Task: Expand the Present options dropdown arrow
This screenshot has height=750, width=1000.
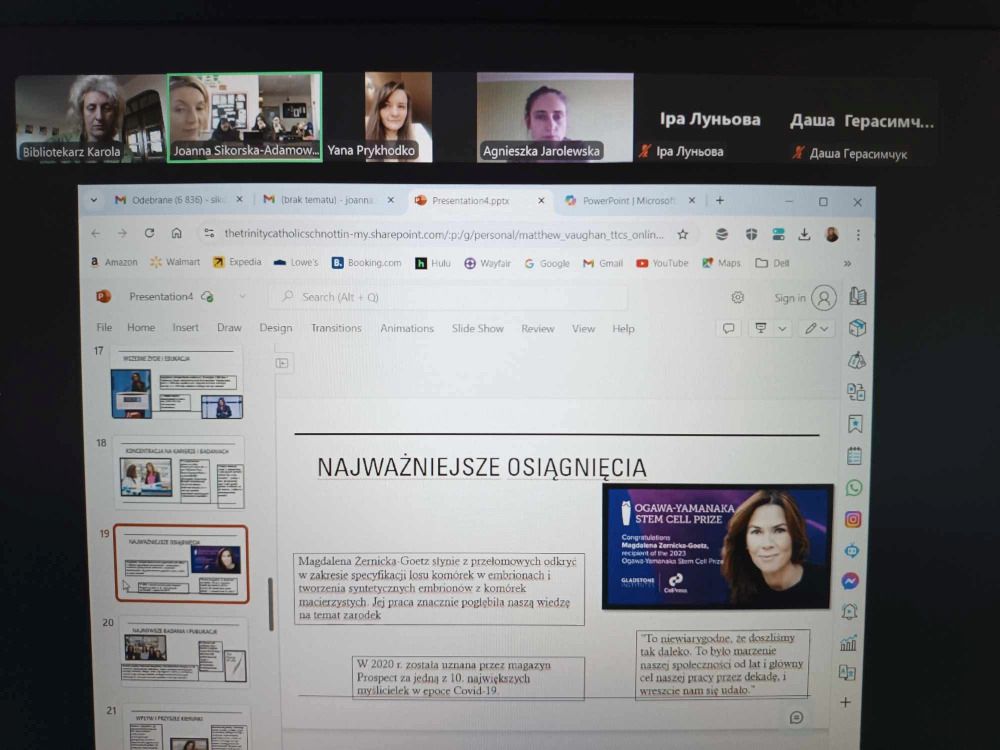Action: pyautogui.click(x=782, y=329)
